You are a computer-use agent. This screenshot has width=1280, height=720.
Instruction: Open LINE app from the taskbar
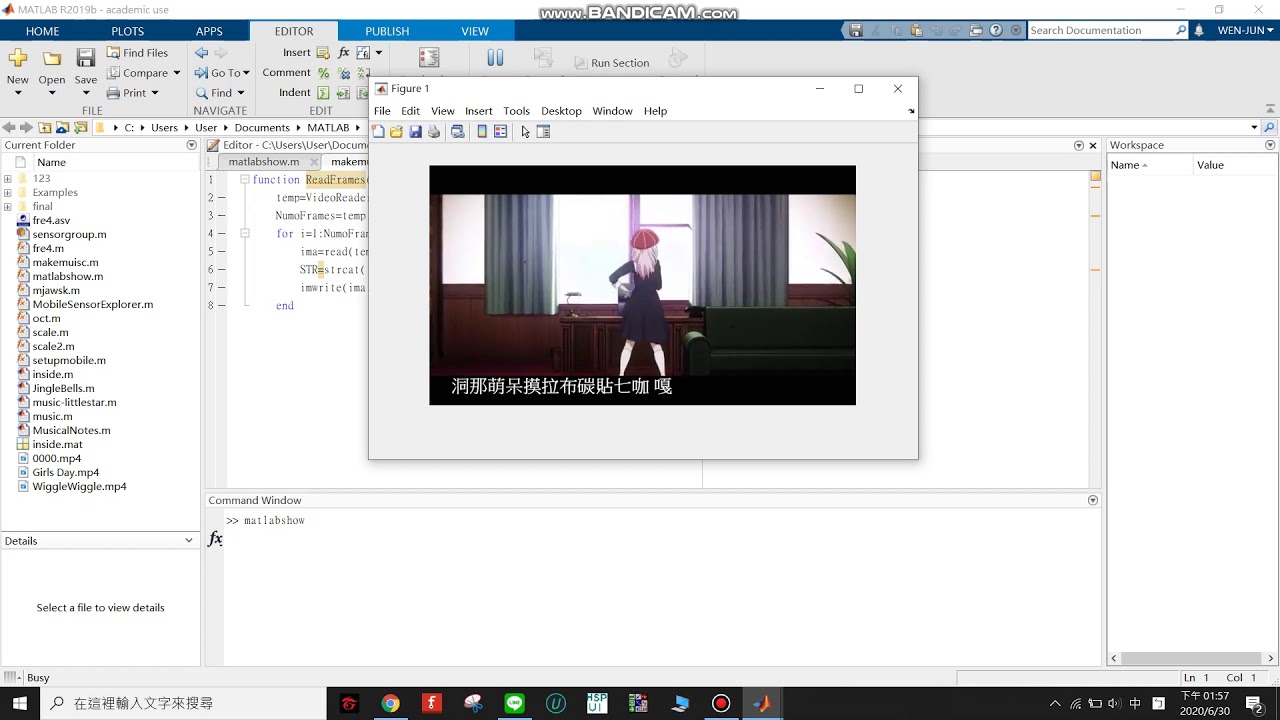pos(514,704)
